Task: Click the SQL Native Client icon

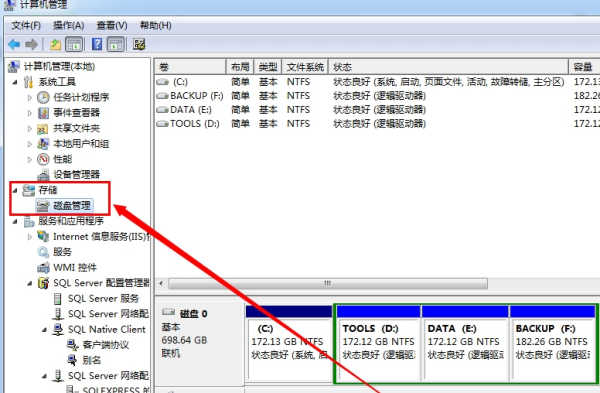Action: tap(58, 329)
